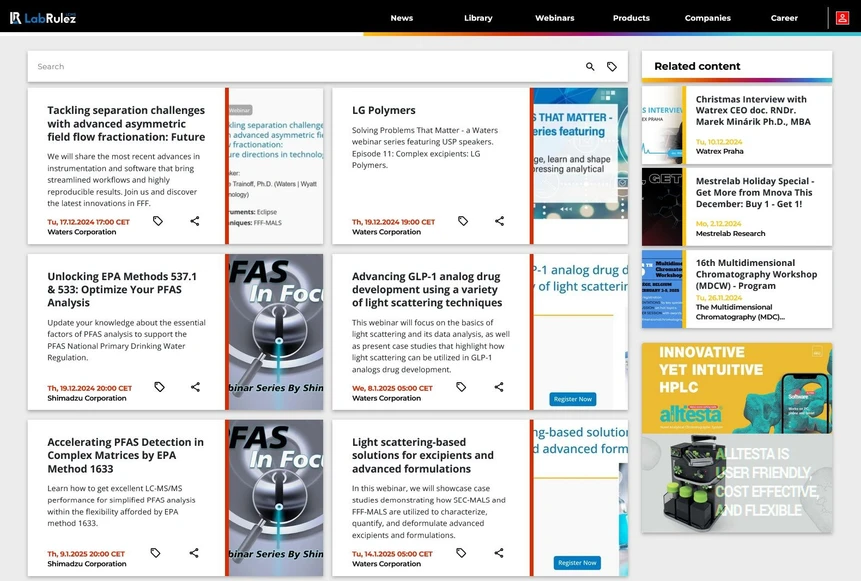Click 'Related content' heading
This screenshot has width=861, height=581.
[x=697, y=66]
